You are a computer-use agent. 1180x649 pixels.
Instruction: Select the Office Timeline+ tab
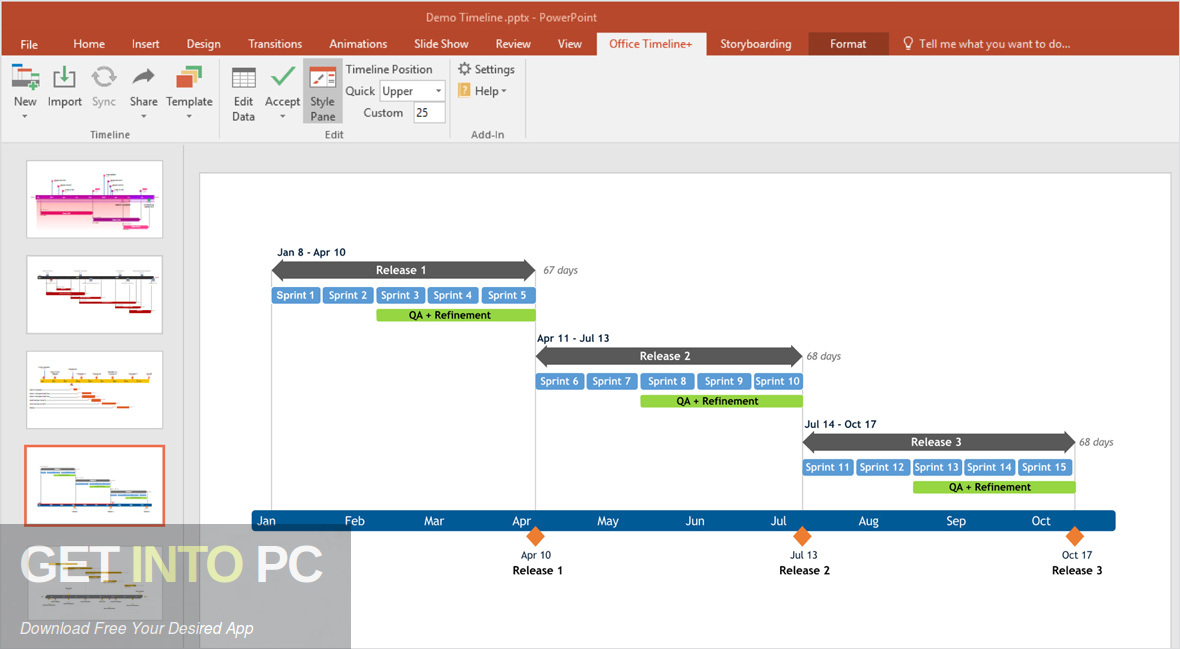[651, 44]
